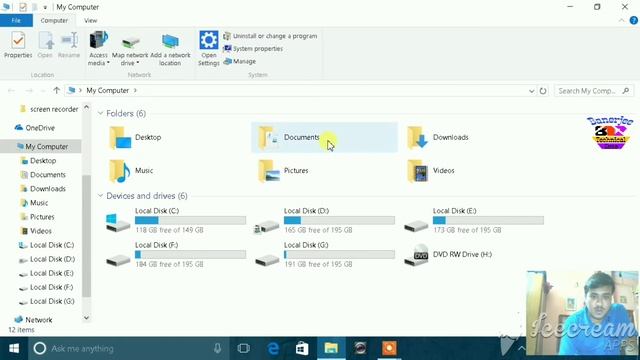Image resolution: width=640 pixels, height=360 pixels.
Task: Go up one level with Up arrow
Action: coord(56,91)
